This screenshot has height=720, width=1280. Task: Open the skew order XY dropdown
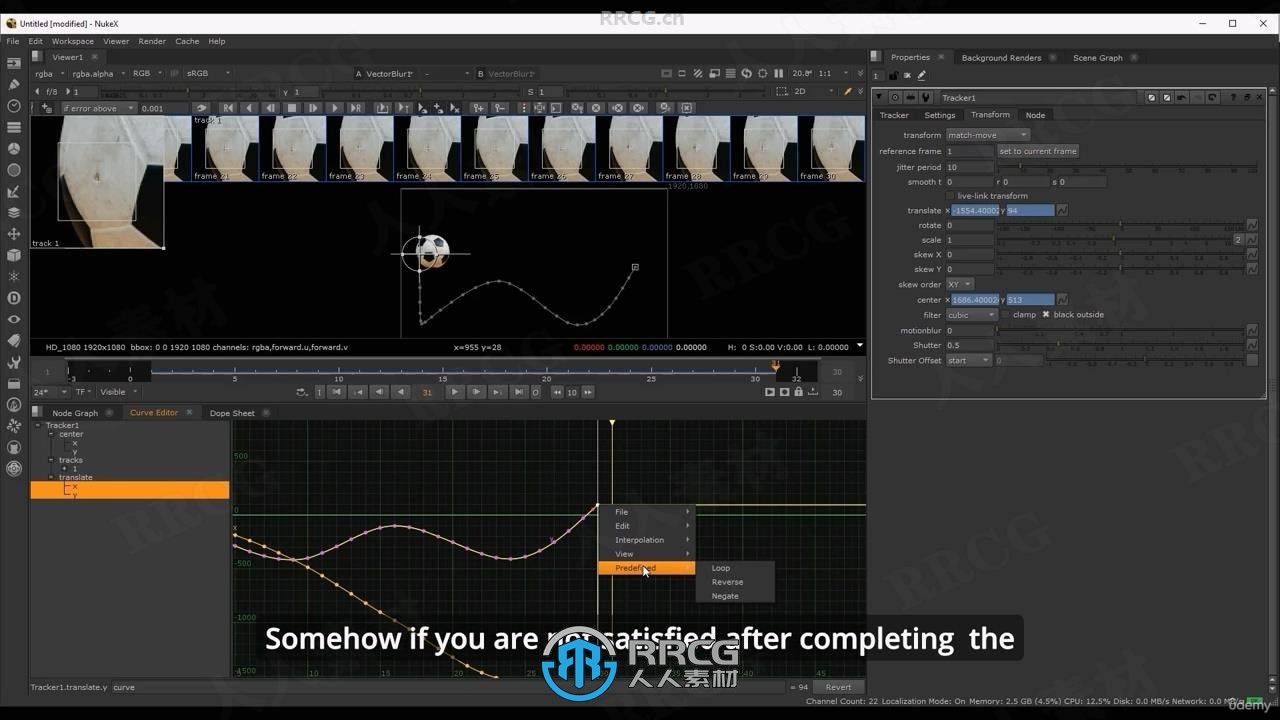960,285
